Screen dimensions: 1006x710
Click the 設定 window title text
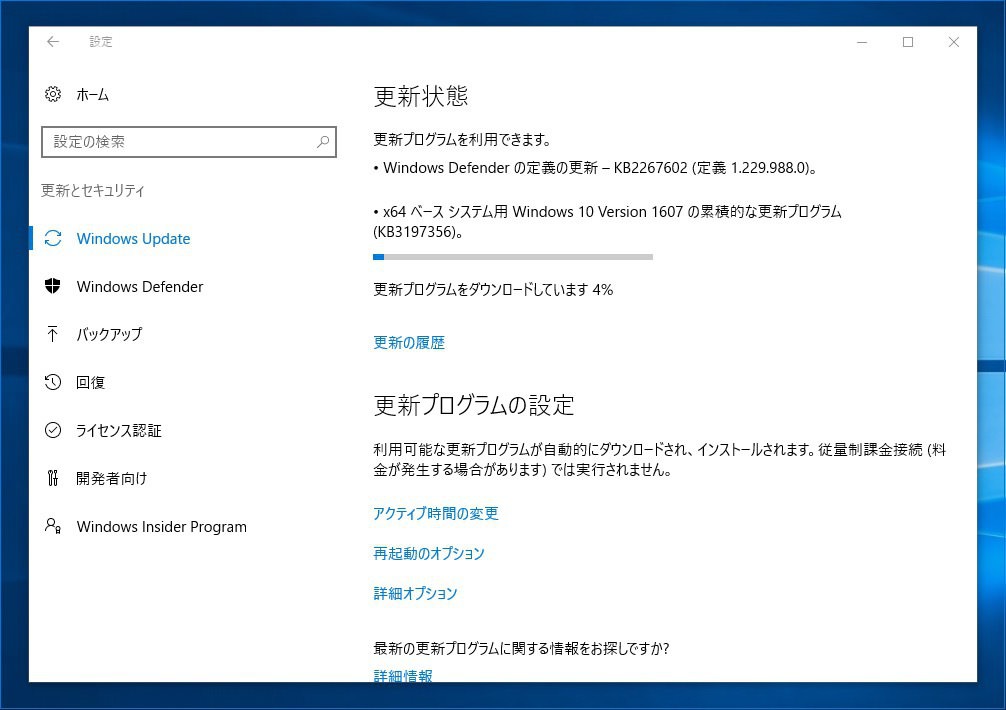101,42
